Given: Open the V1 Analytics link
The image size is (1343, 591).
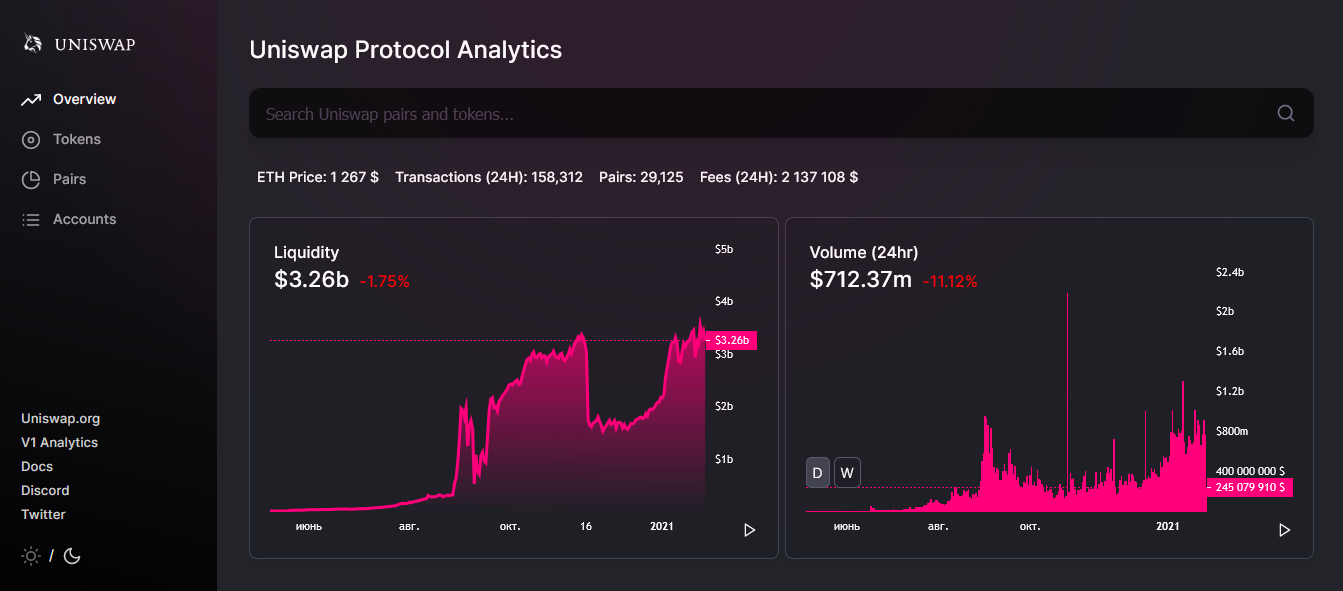Looking at the screenshot, I should click(x=59, y=443).
